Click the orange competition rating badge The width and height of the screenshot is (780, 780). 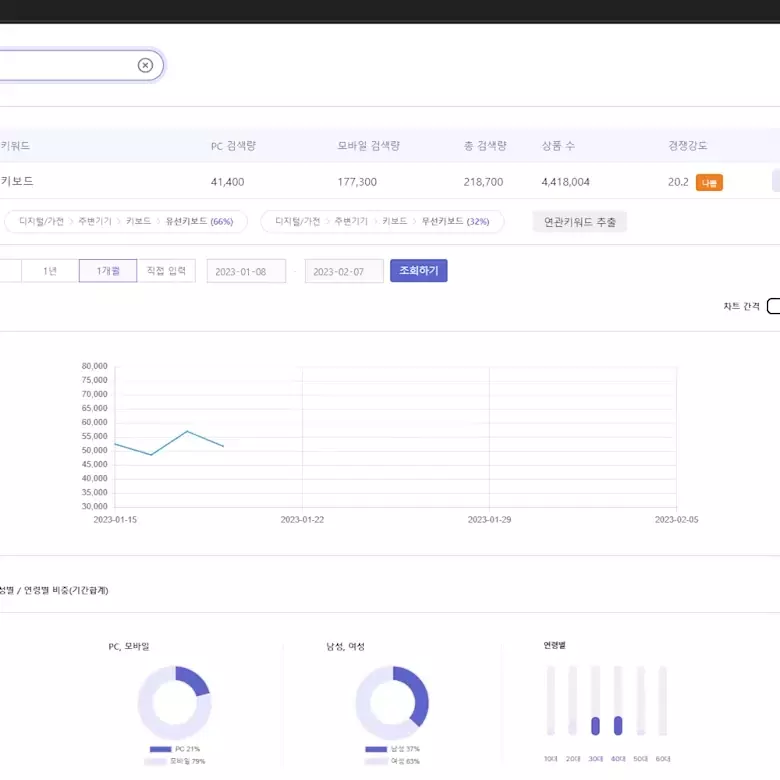(x=709, y=183)
